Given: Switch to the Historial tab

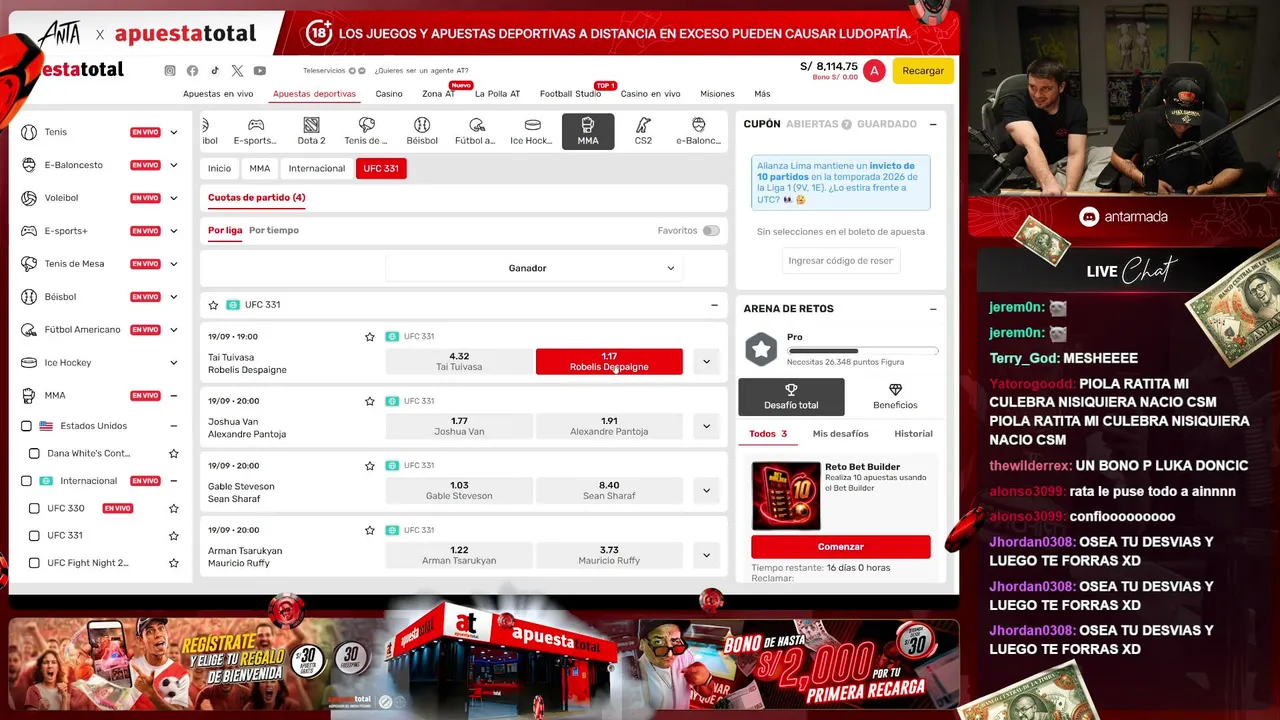Looking at the screenshot, I should tap(913, 434).
